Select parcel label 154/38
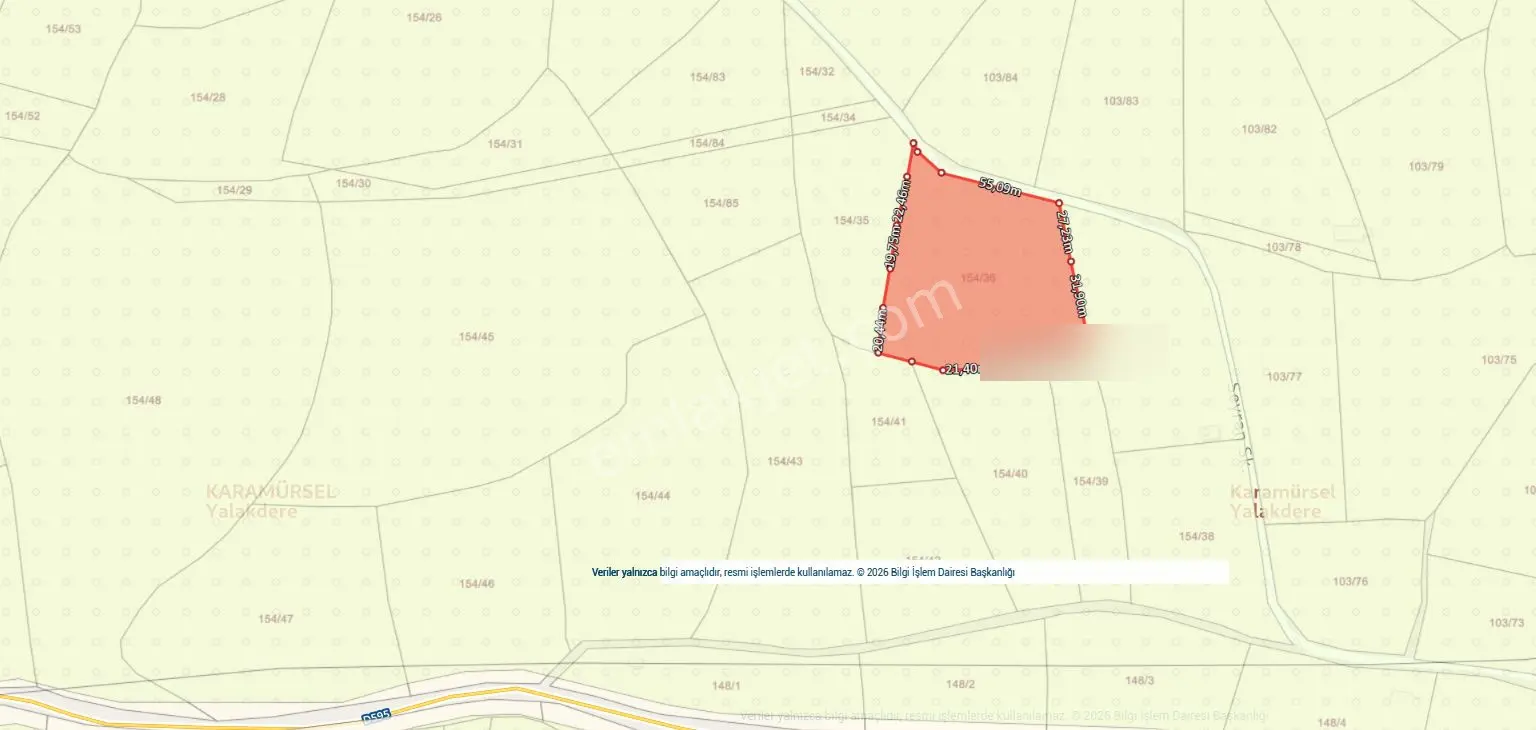This screenshot has height=730, width=1536. coord(1196,536)
